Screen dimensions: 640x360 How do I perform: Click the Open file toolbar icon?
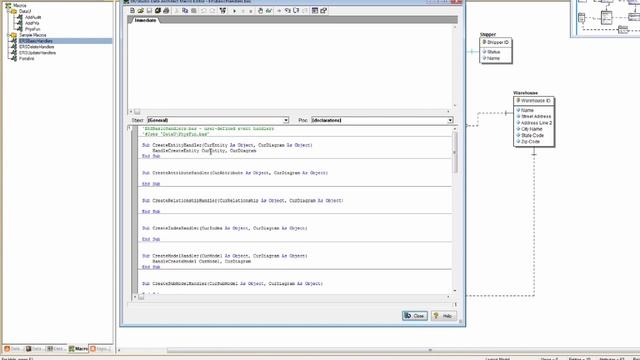coord(141,11)
